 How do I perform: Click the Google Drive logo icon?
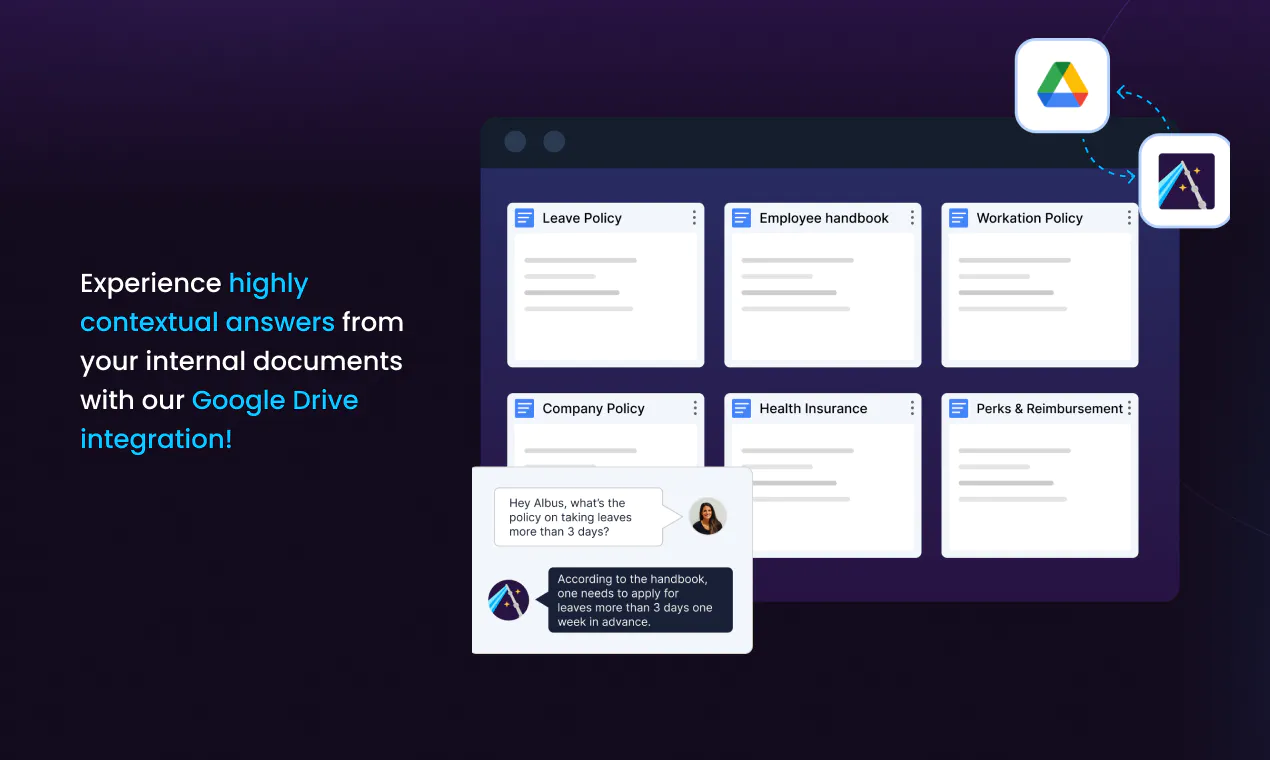click(1062, 85)
